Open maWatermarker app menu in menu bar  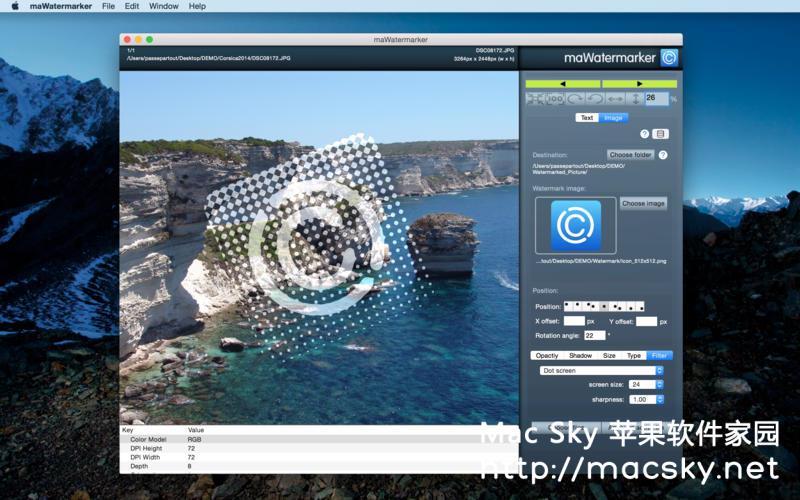[x=61, y=6]
